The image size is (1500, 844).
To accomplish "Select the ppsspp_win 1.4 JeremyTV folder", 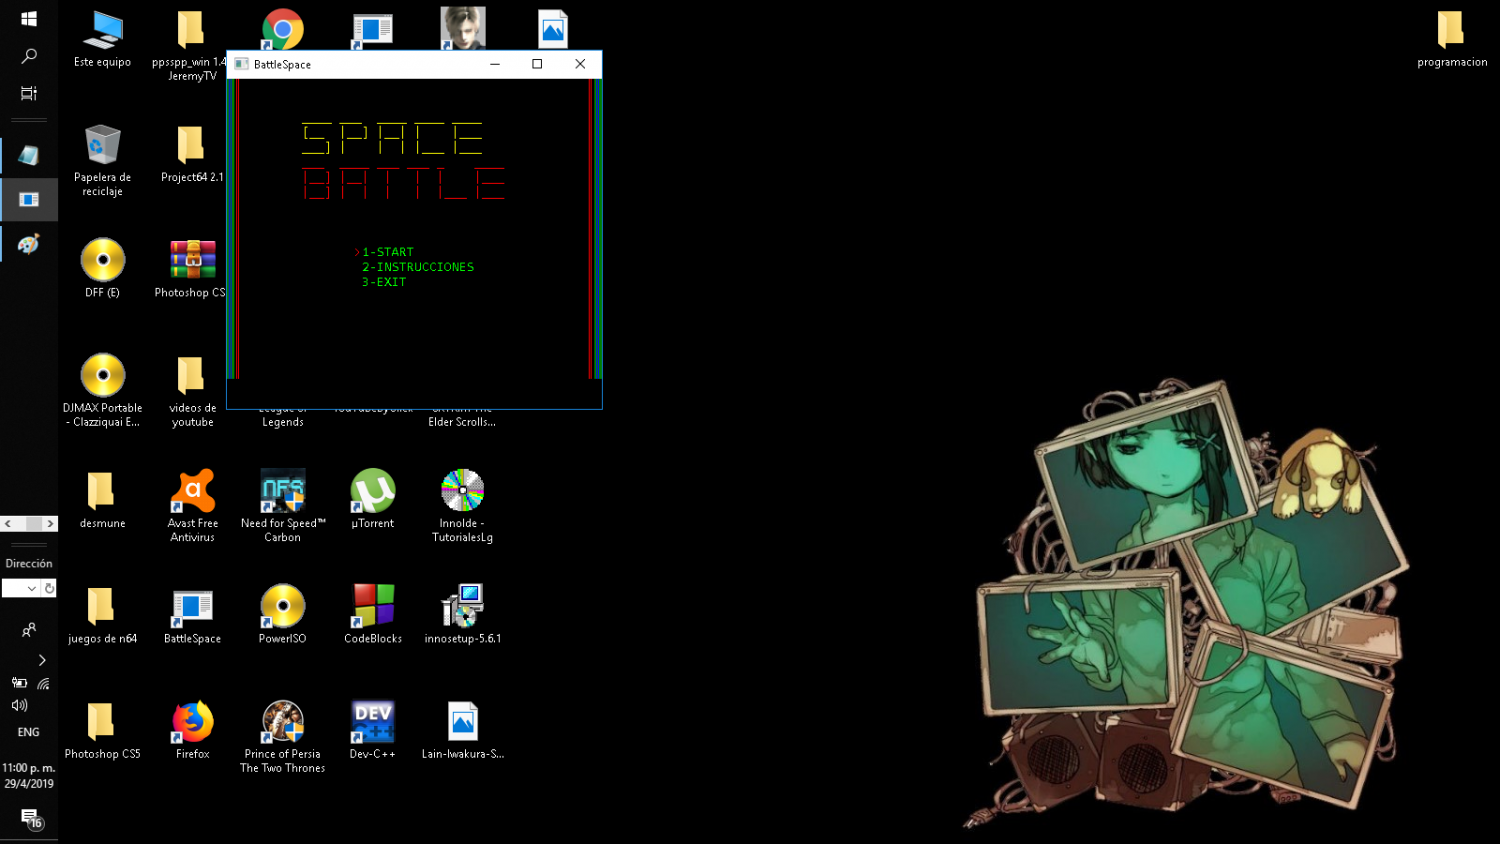I will [x=190, y=45].
